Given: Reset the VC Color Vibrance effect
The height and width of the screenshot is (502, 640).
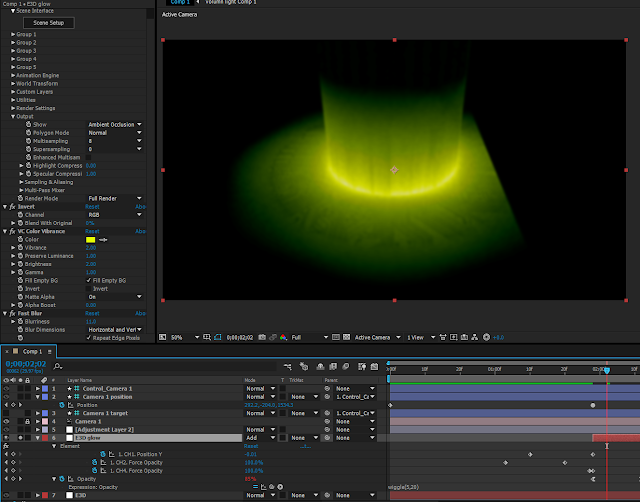Looking at the screenshot, I should 92,231.
